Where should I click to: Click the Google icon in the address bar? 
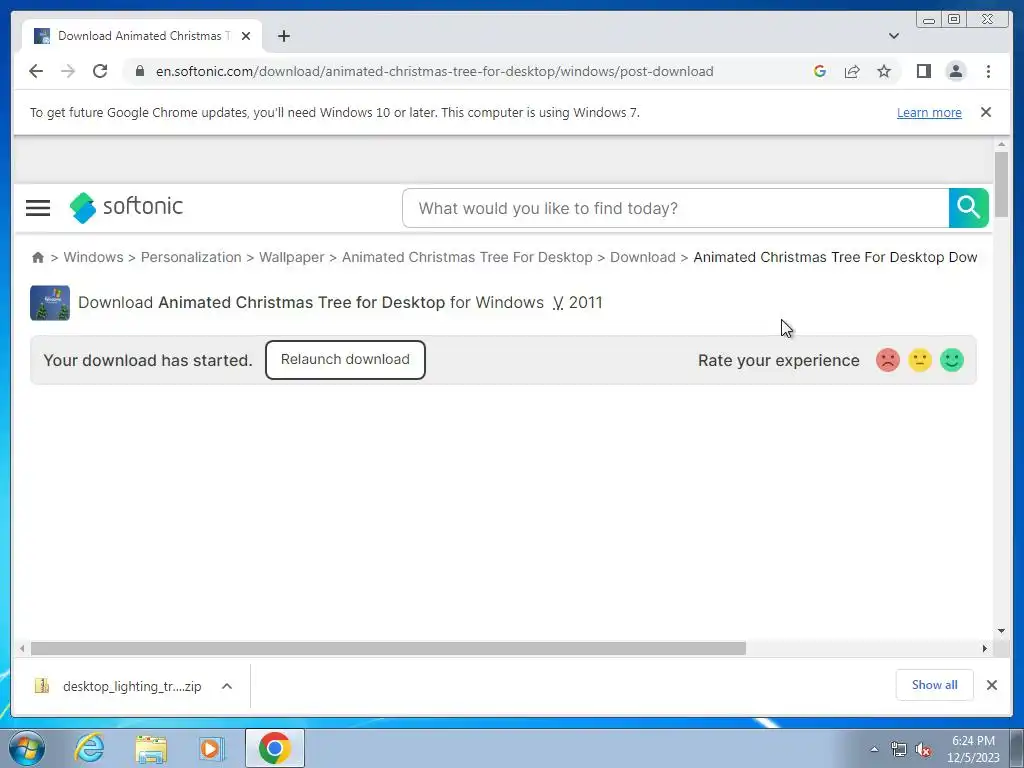click(x=820, y=71)
